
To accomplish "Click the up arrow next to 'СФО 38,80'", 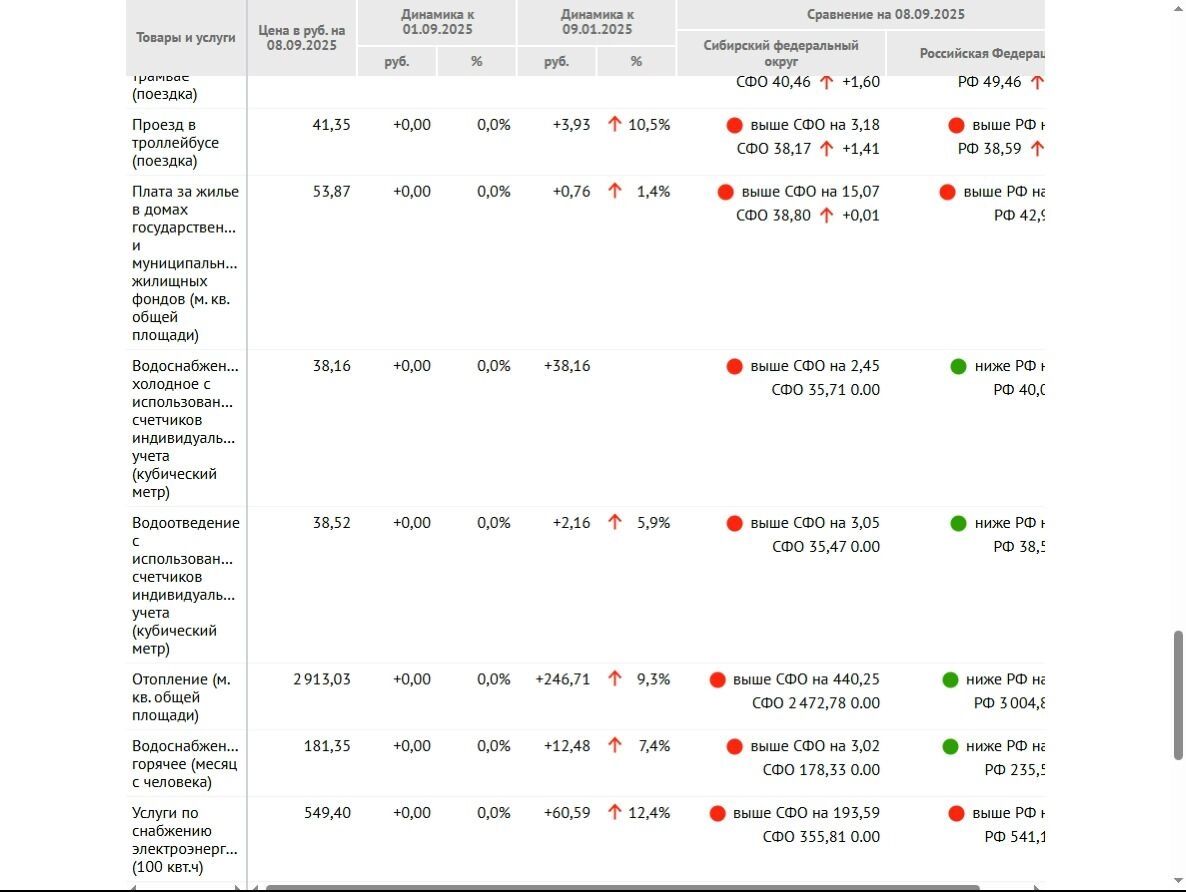I will 826,215.
